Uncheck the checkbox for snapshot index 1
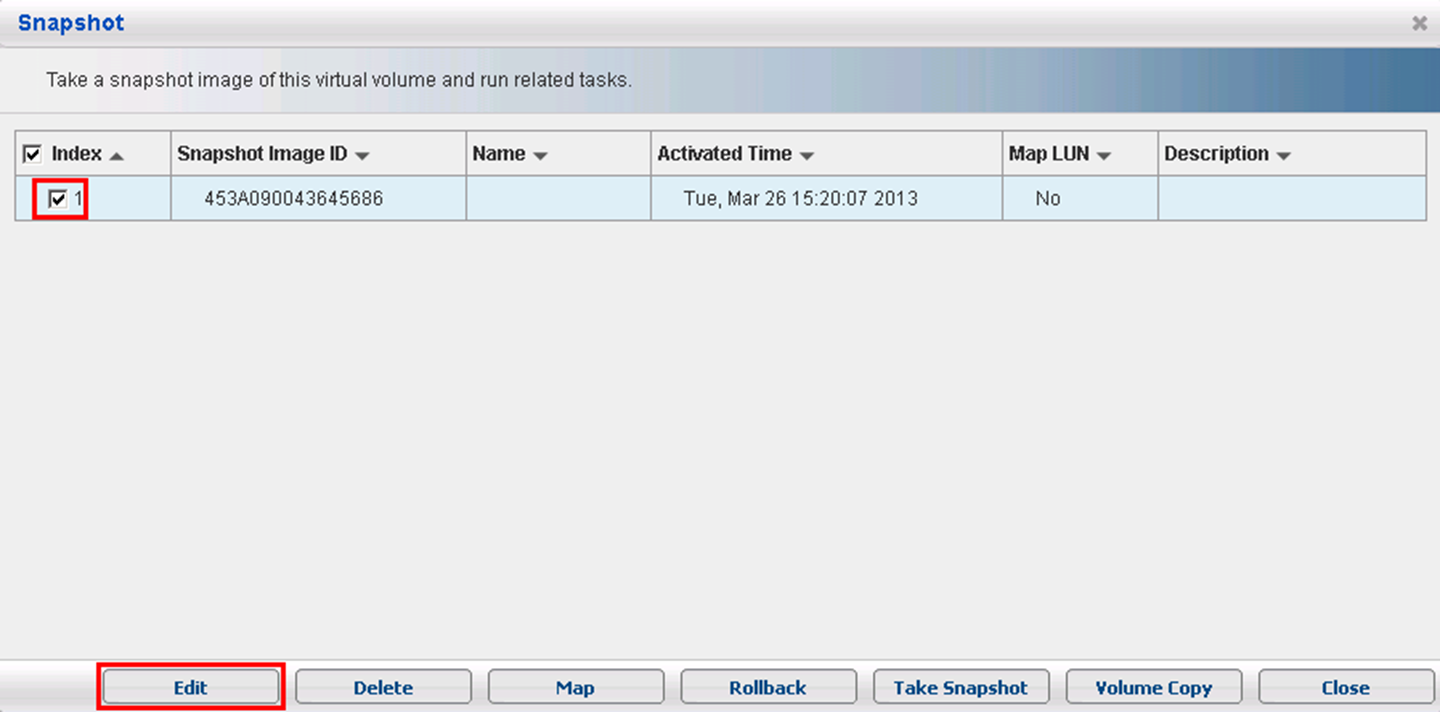The width and height of the screenshot is (1440, 712). click(x=58, y=199)
